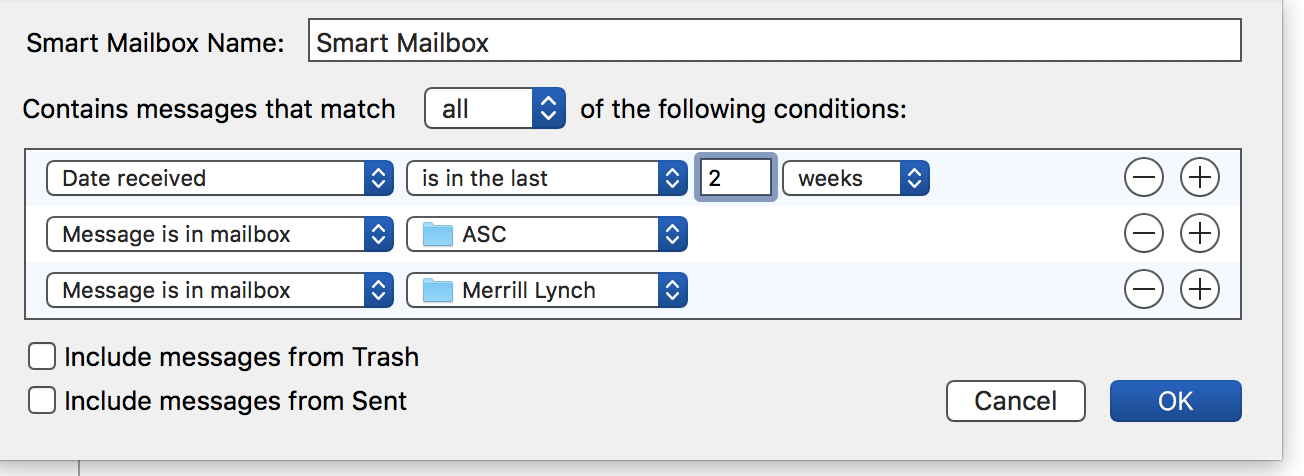Image resolution: width=1304 pixels, height=476 pixels.
Task: Add a condition after the ASC row
Action: [1200, 235]
